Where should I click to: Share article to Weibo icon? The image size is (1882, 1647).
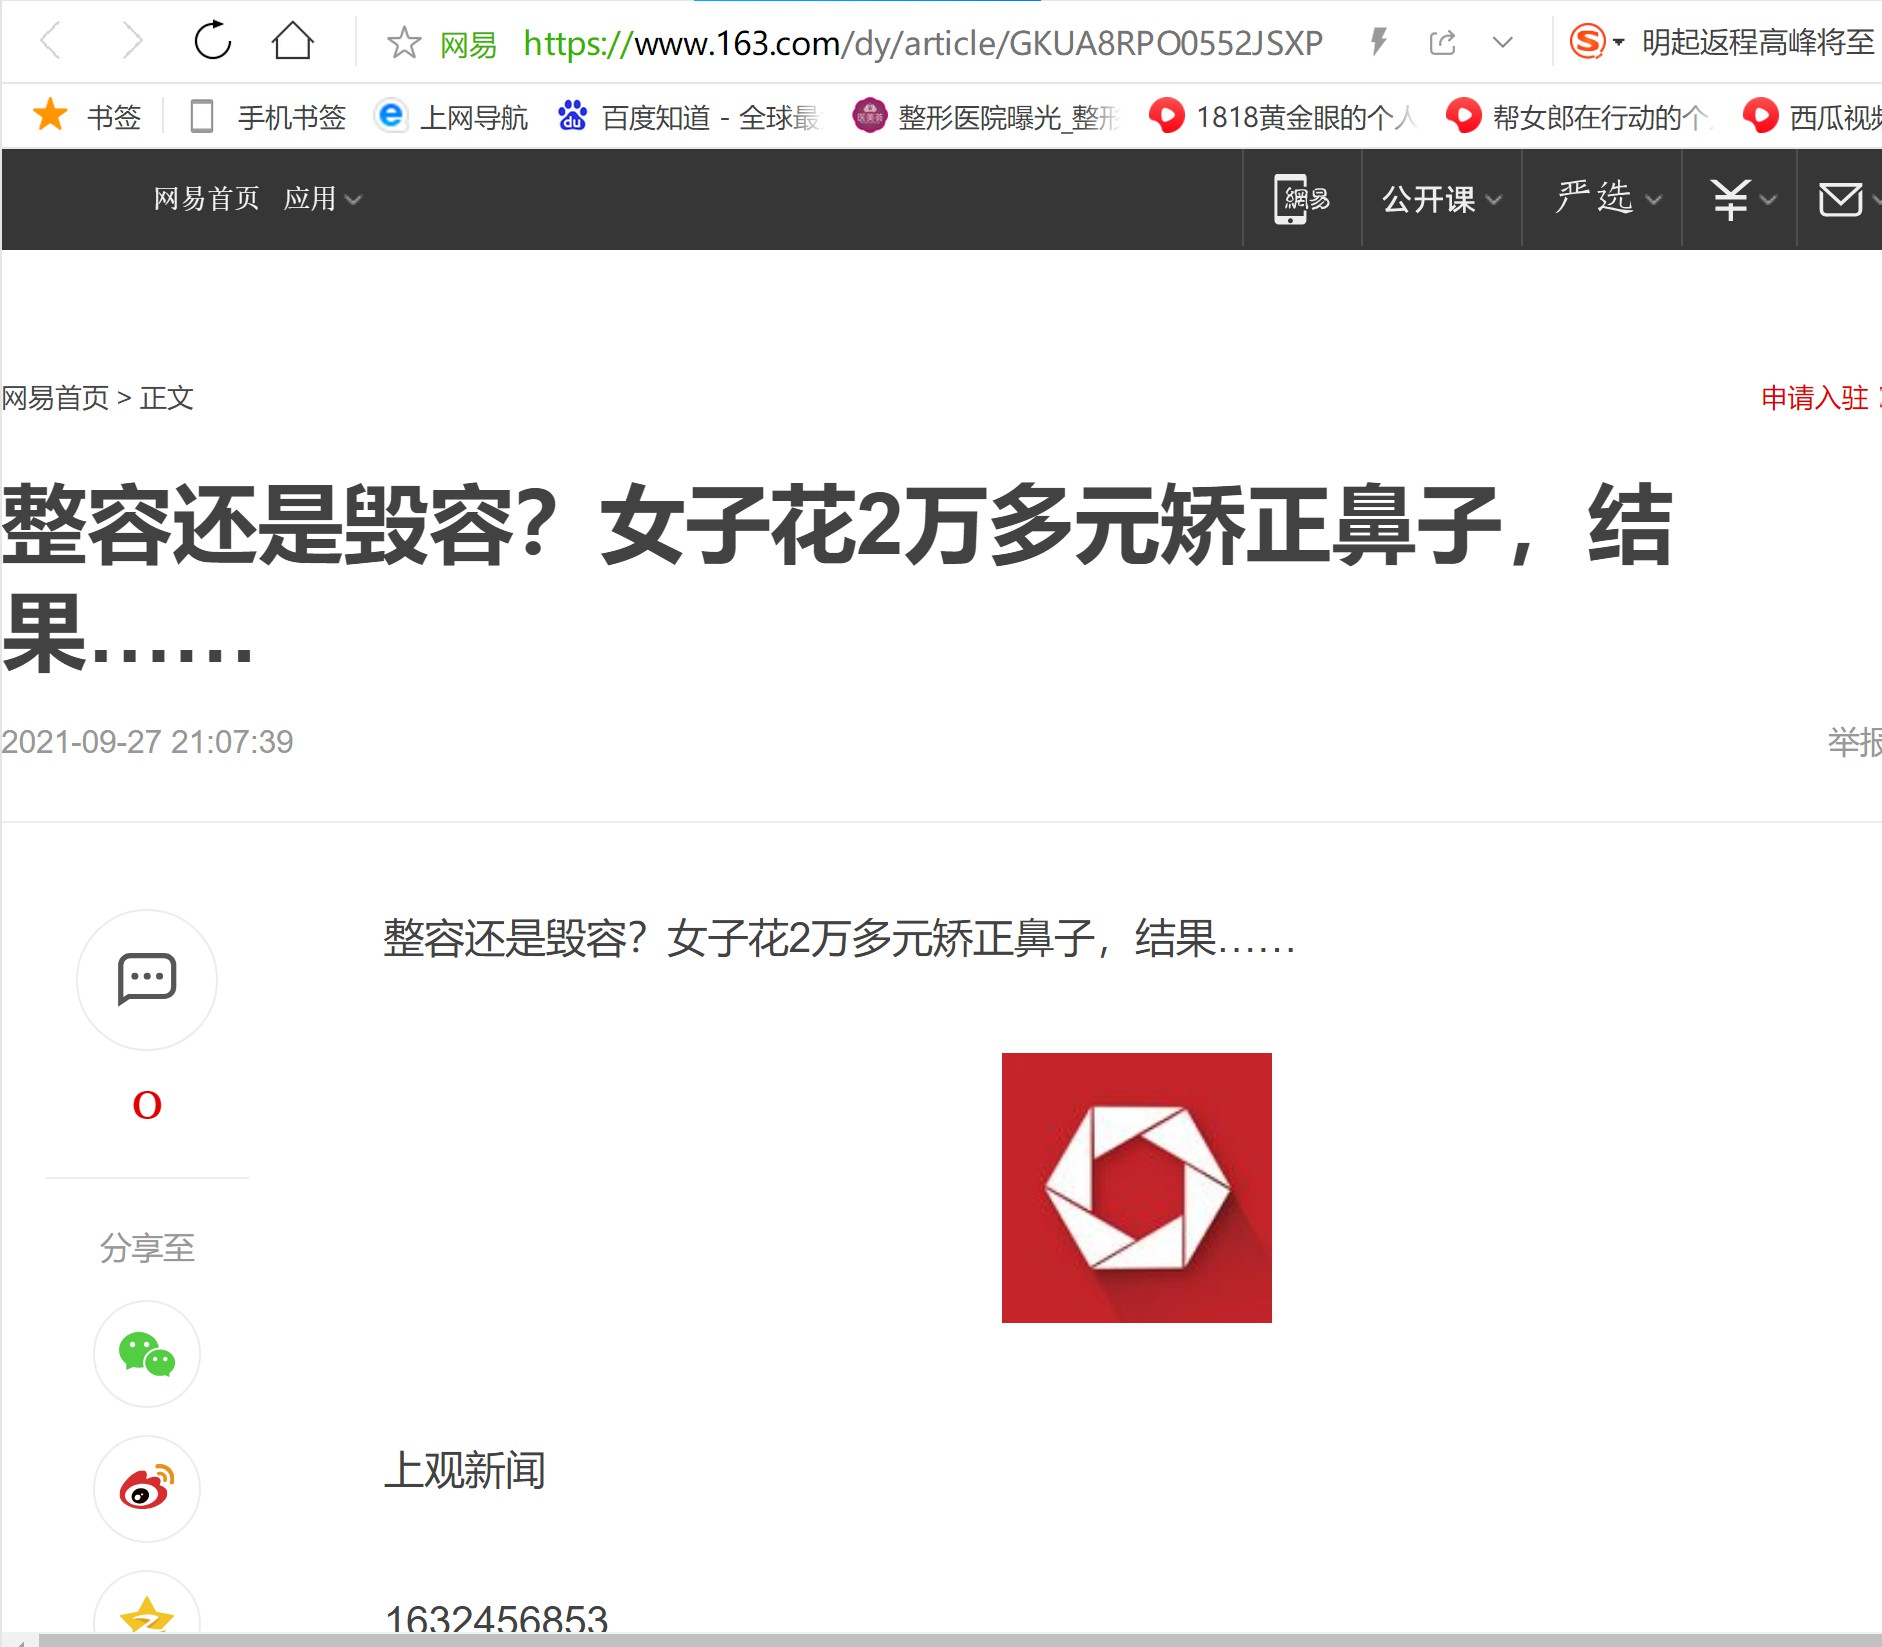pos(147,1489)
